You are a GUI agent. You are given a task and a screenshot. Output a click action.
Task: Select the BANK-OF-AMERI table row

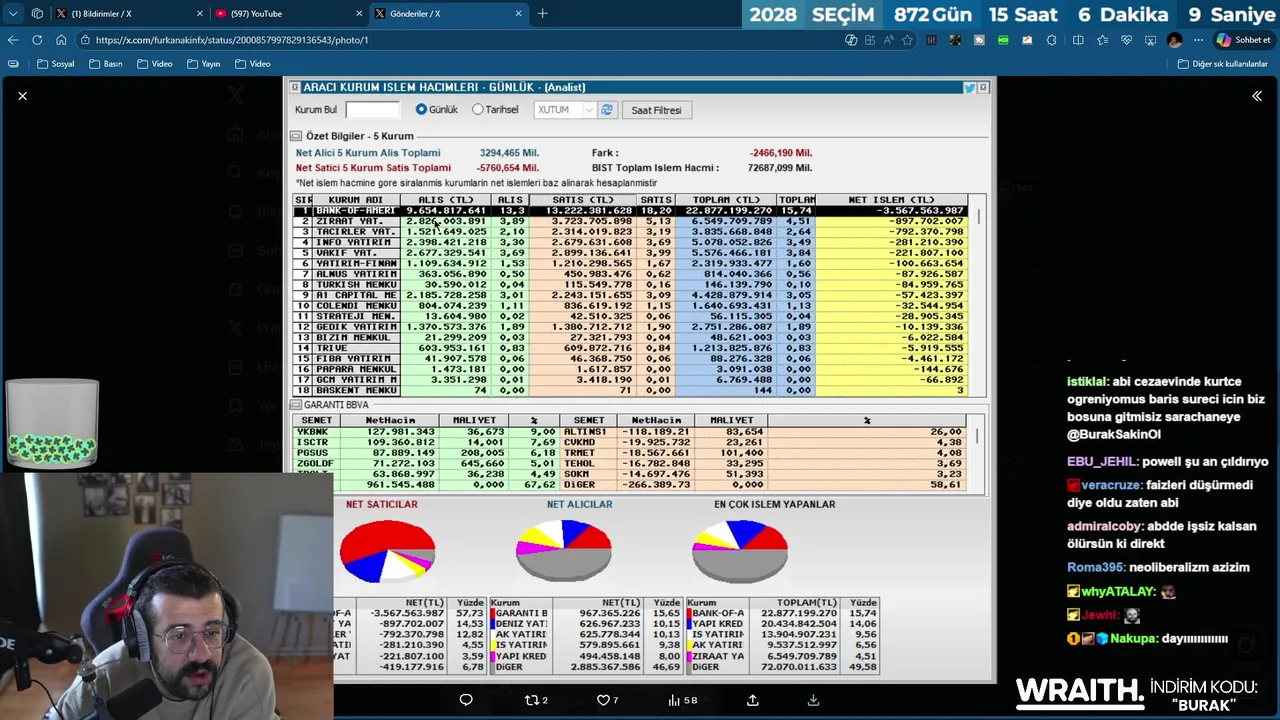point(630,211)
